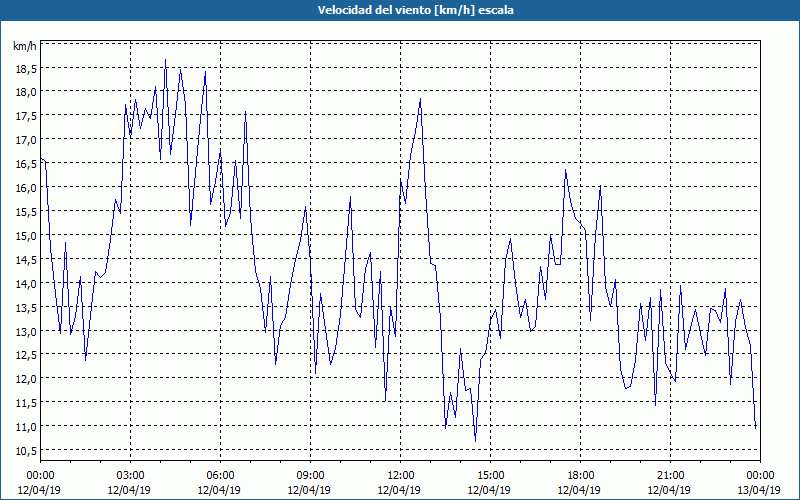Select the '15:00' time label
Viewport: 800px width, 500px height.
click(x=490, y=476)
